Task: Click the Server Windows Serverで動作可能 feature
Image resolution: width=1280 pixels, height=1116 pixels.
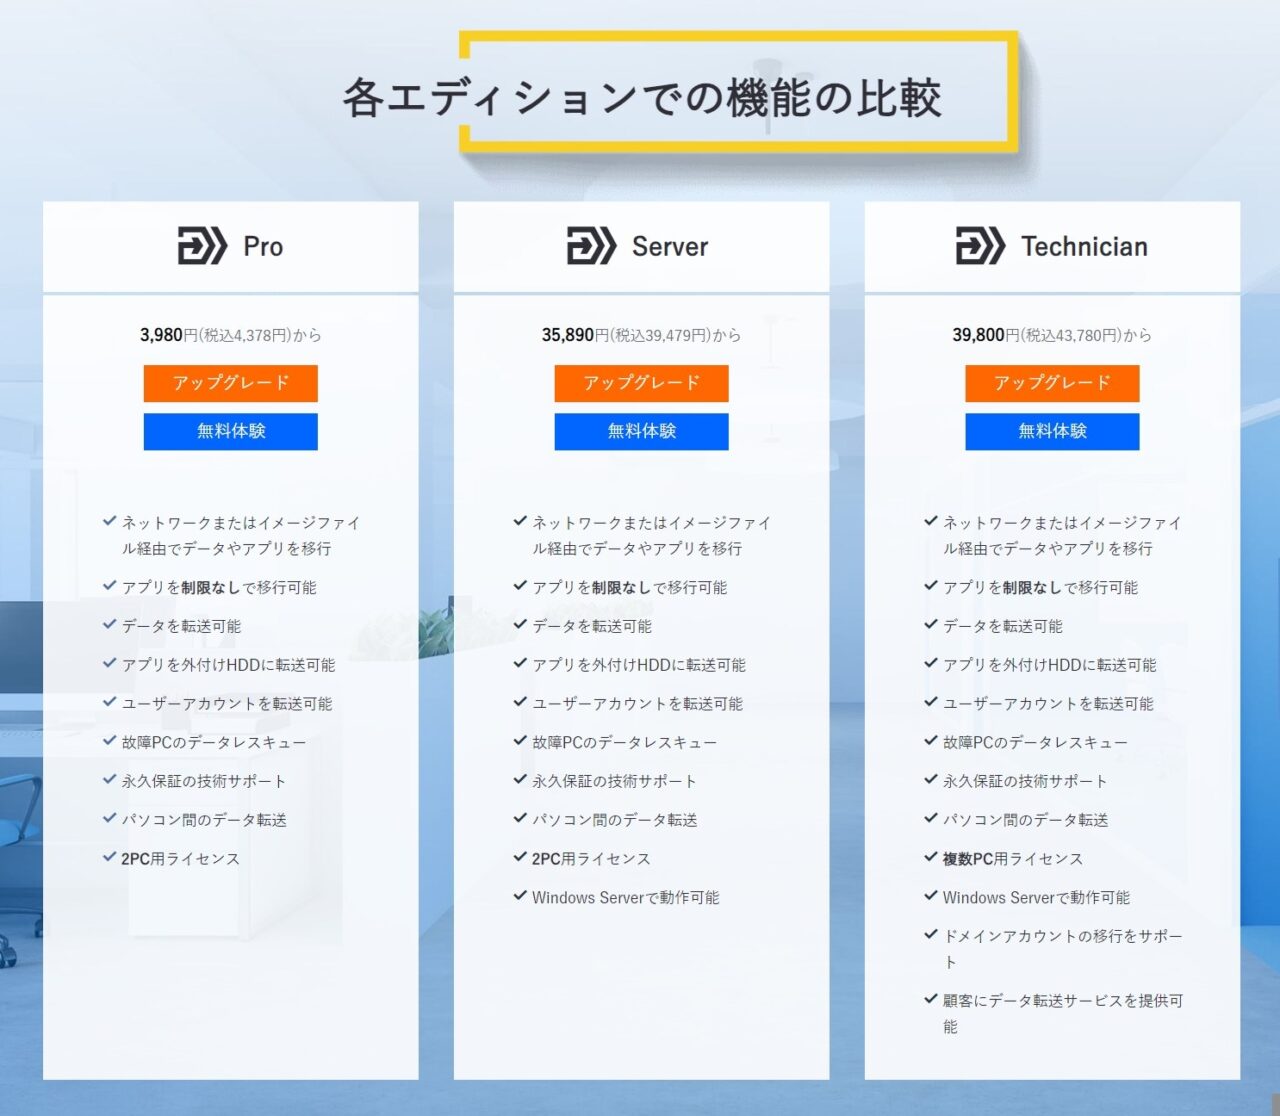Action: (x=625, y=898)
